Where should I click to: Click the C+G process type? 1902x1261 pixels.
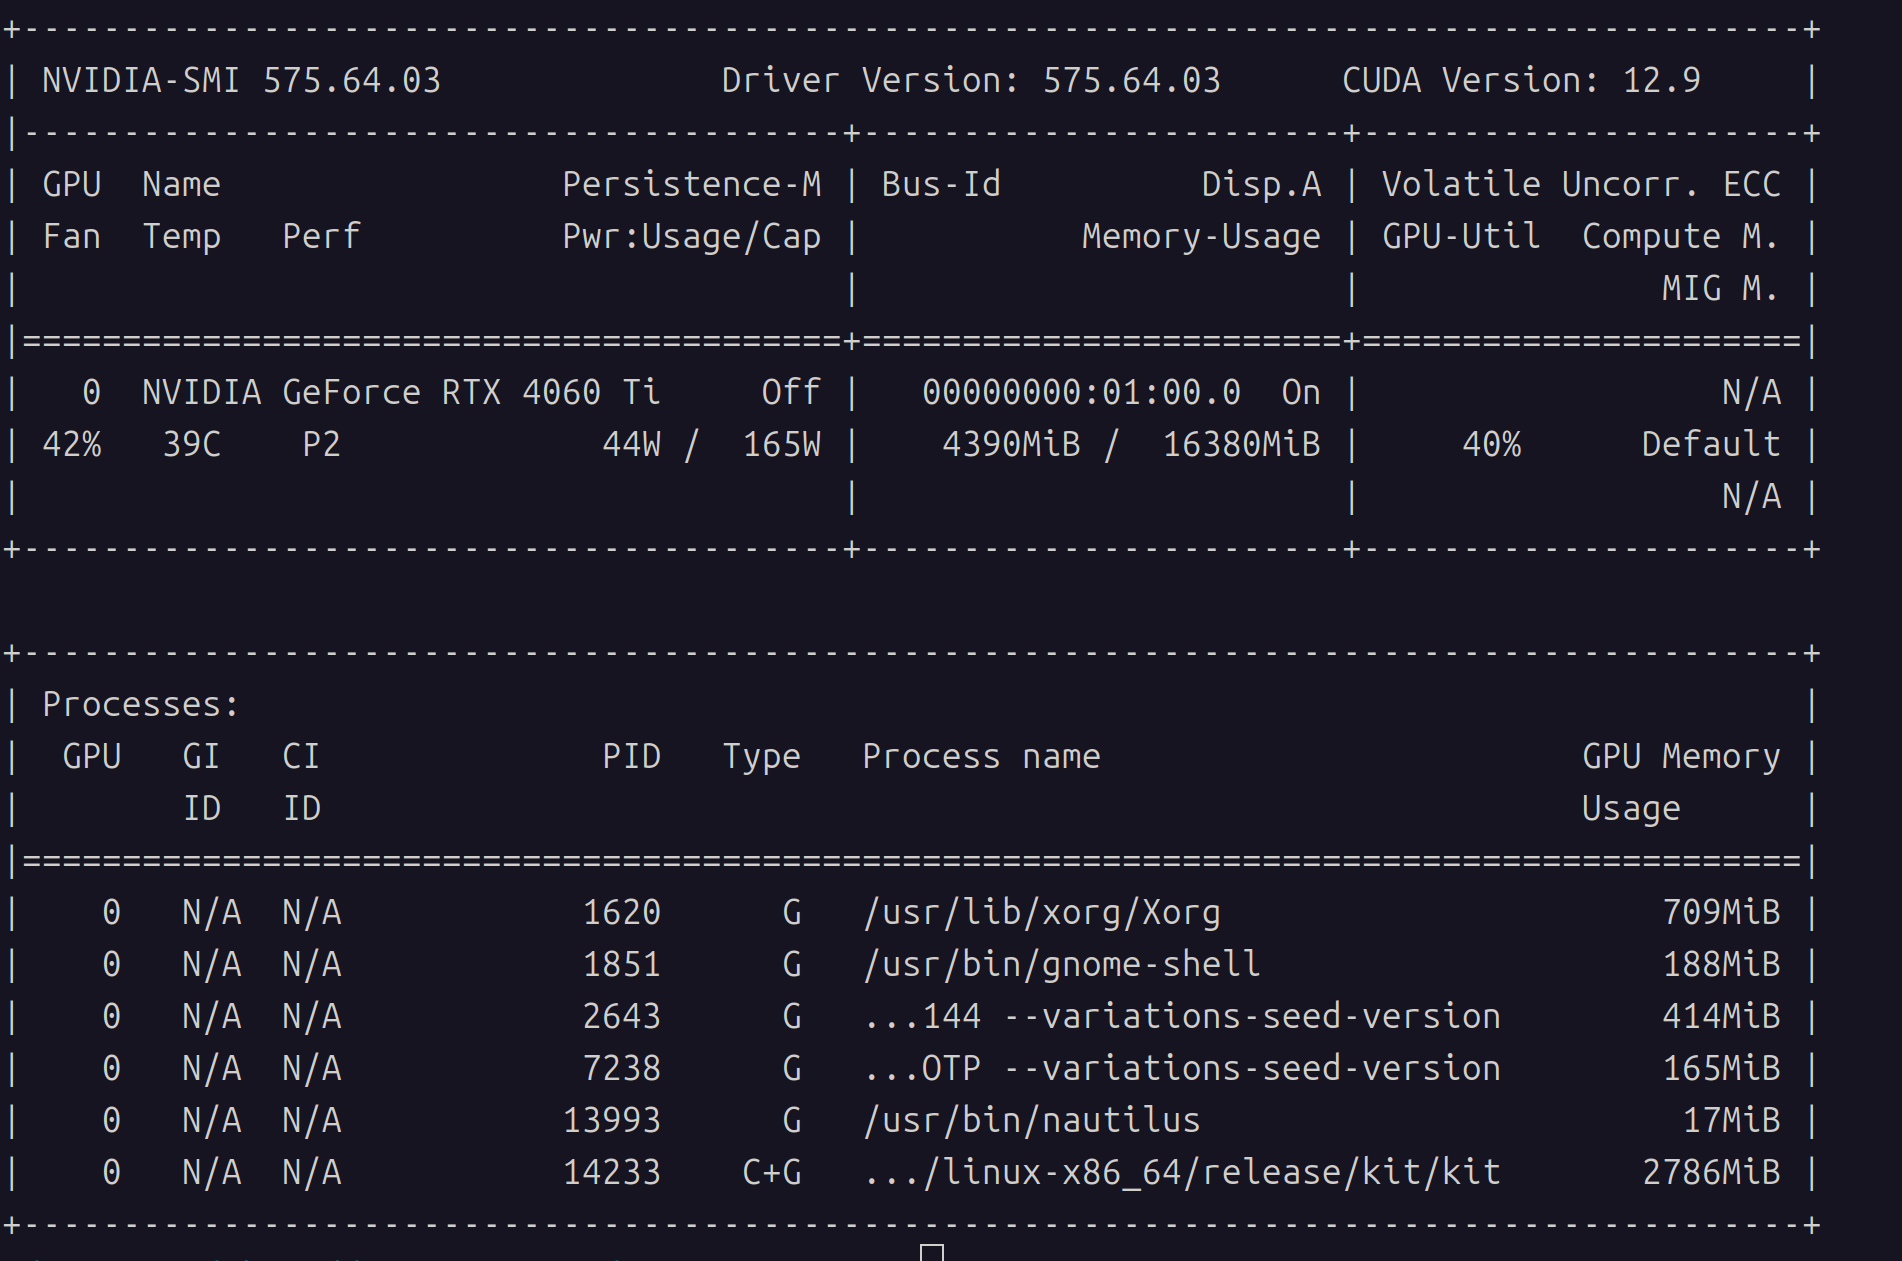pos(772,1172)
